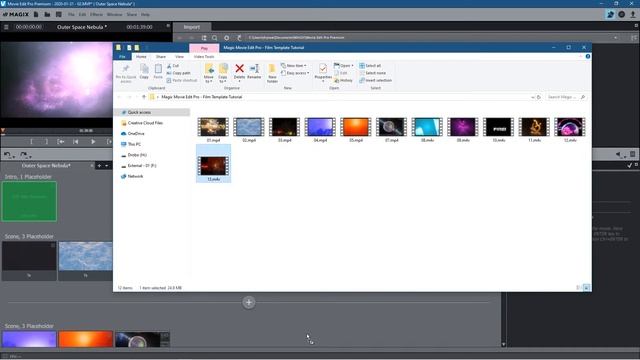
Task: Select the 01.mp4 video thumbnail
Action: (213, 127)
